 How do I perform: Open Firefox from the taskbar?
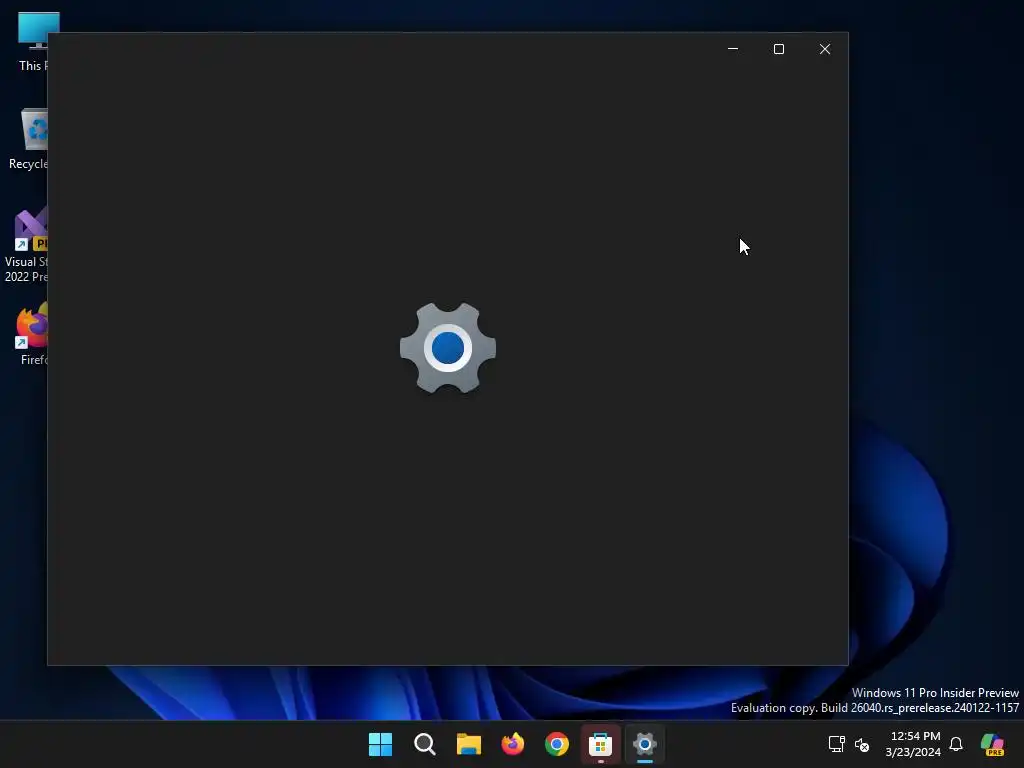(x=513, y=744)
